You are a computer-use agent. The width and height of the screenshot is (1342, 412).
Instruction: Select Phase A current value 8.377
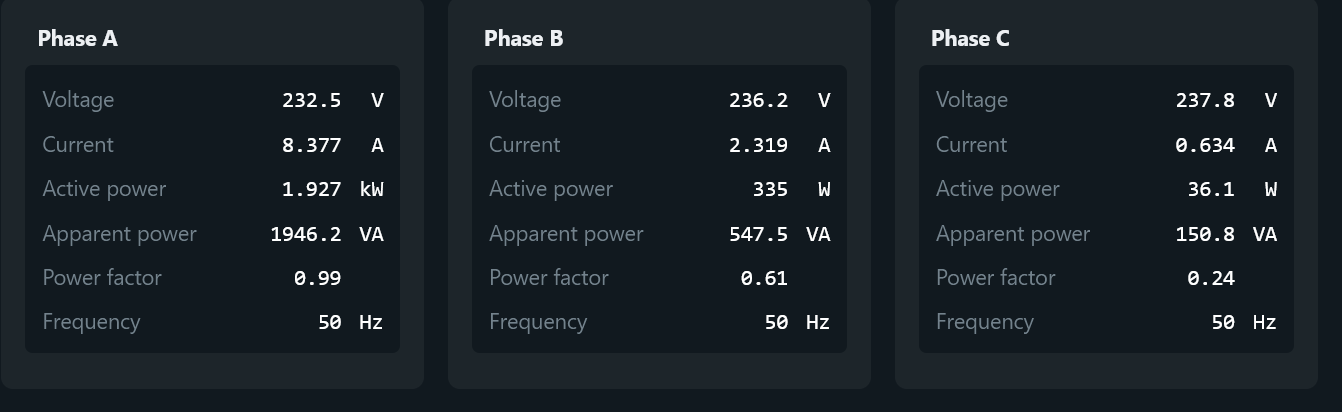[312, 145]
